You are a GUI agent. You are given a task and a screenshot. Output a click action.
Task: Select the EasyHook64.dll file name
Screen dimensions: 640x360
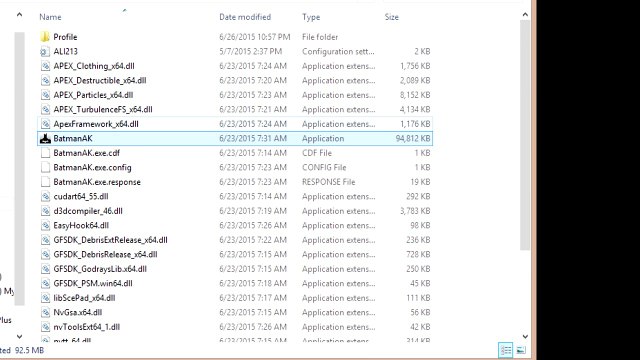coord(81,225)
